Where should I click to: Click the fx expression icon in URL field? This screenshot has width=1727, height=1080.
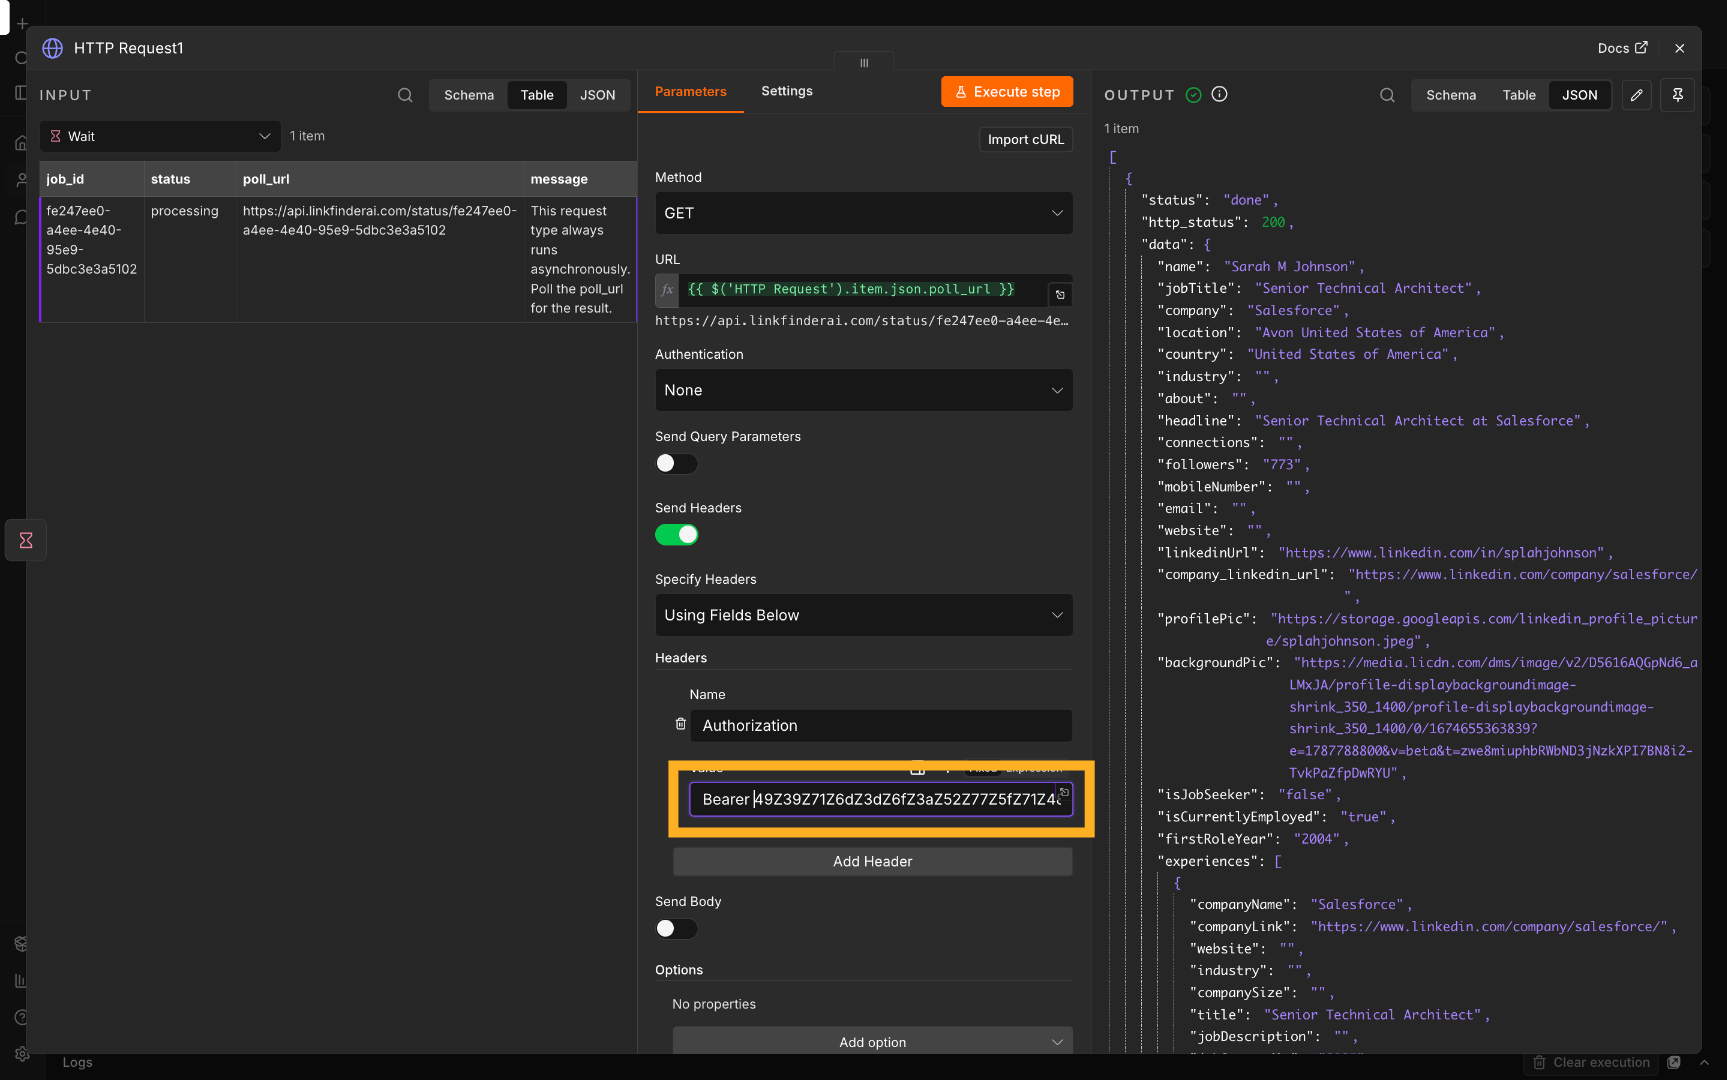[667, 289]
